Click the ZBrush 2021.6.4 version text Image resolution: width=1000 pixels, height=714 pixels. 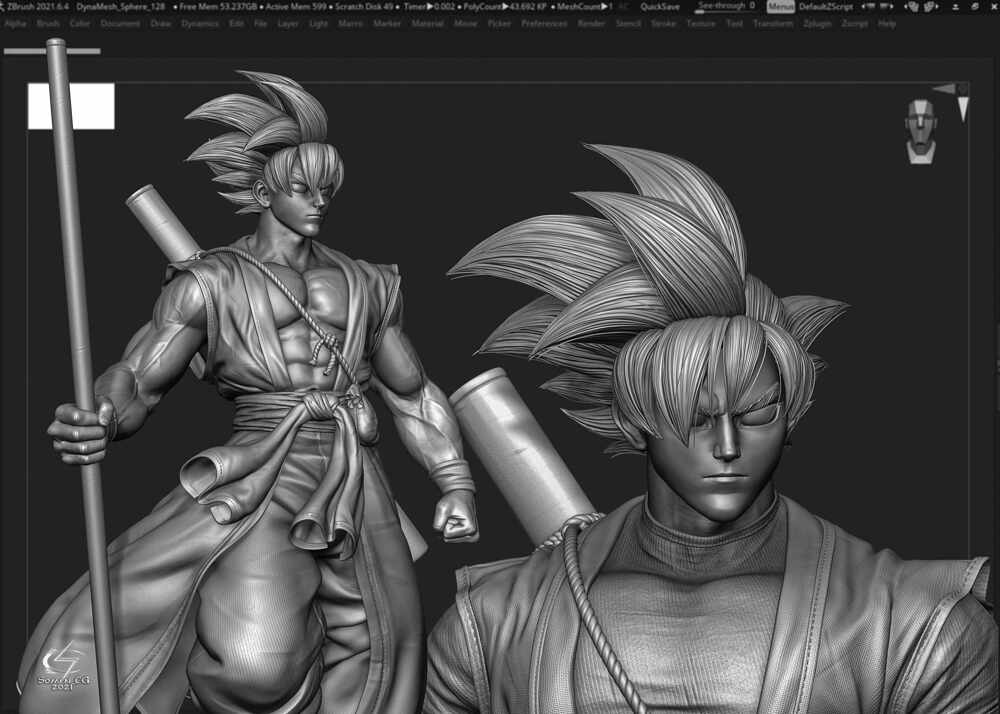pyautogui.click(x=37, y=6)
